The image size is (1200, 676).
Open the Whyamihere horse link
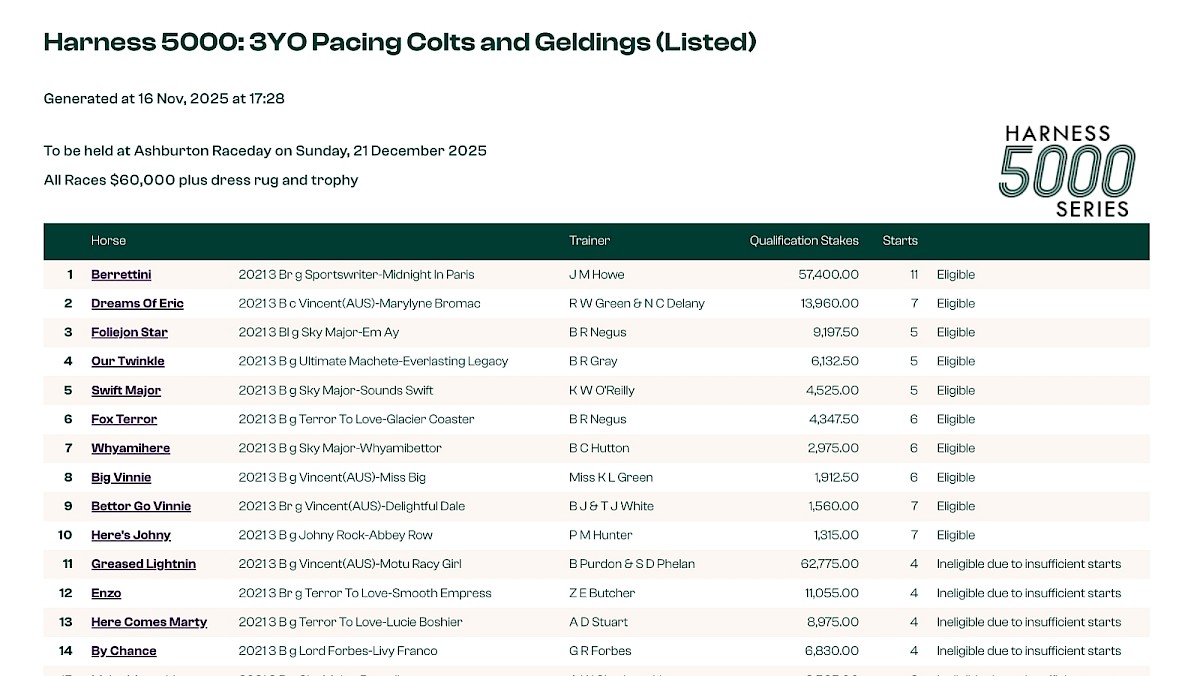pyautogui.click(x=130, y=449)
